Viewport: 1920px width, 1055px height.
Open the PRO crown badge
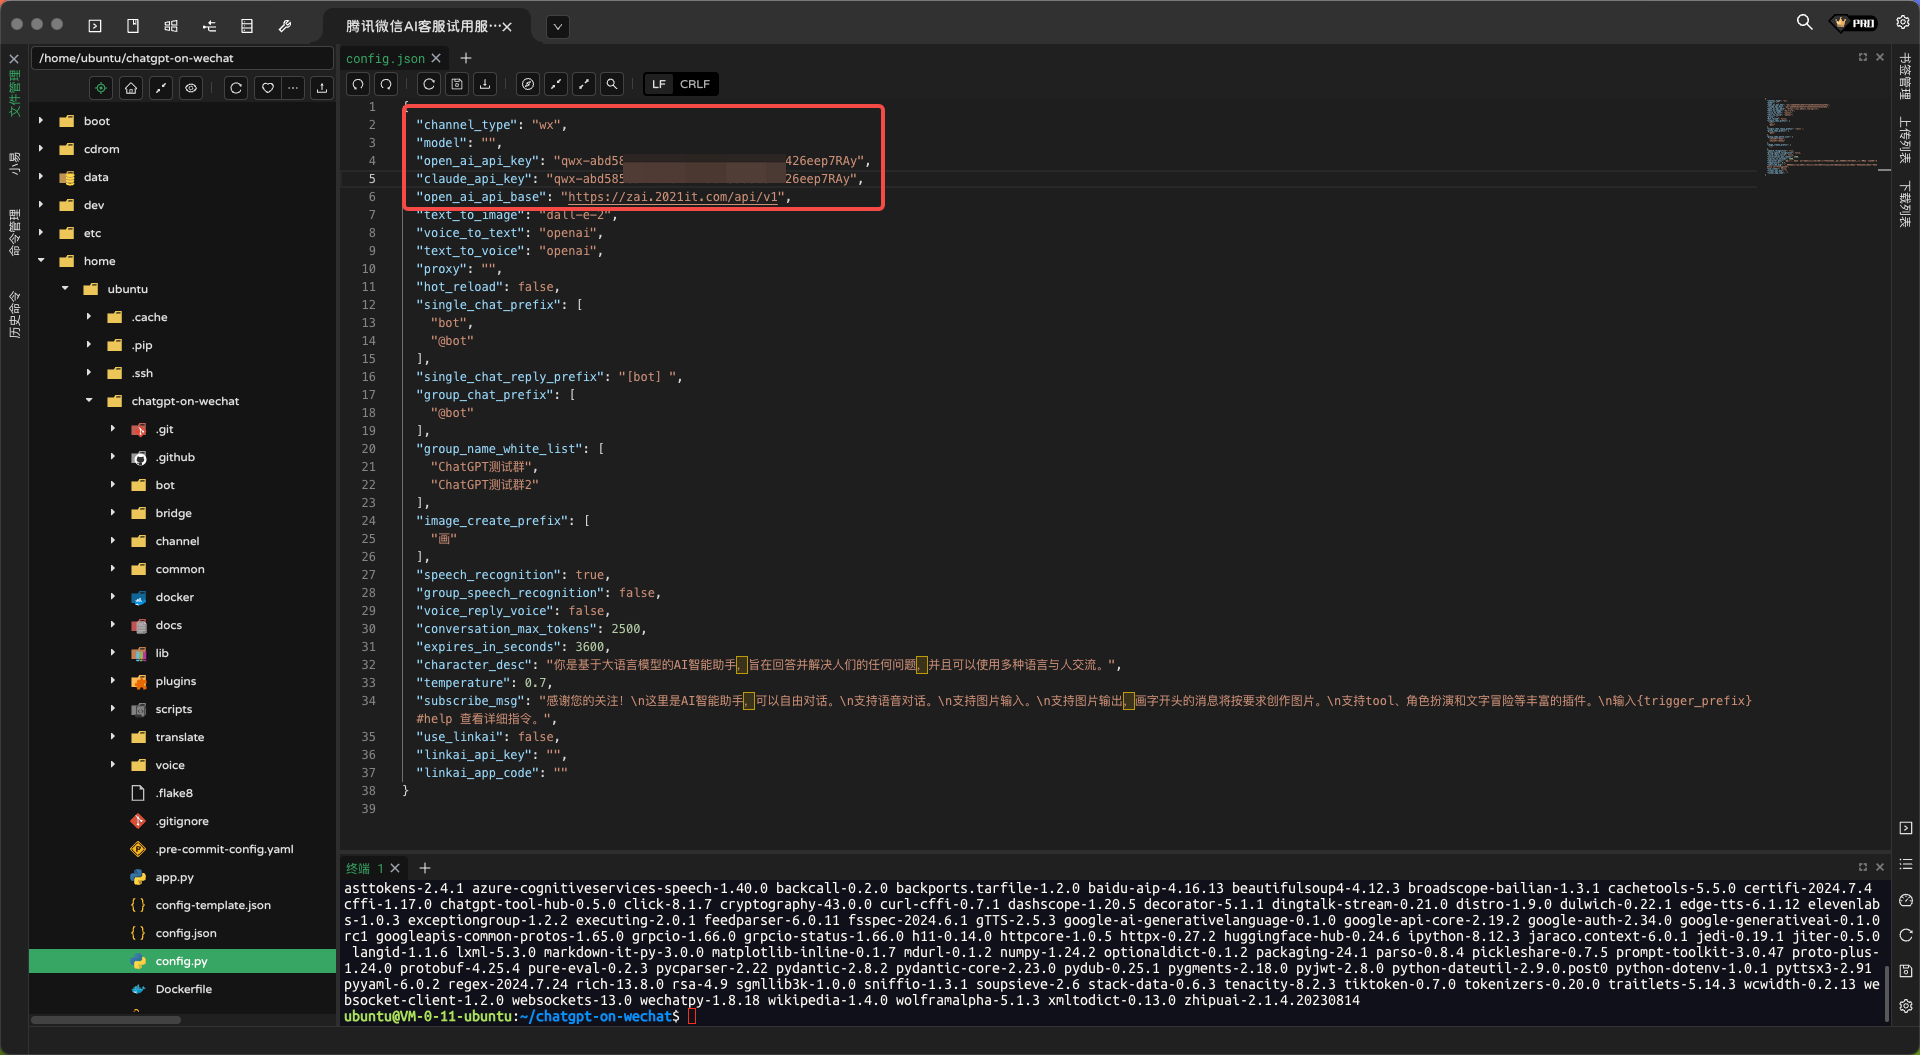[1855, 23]
